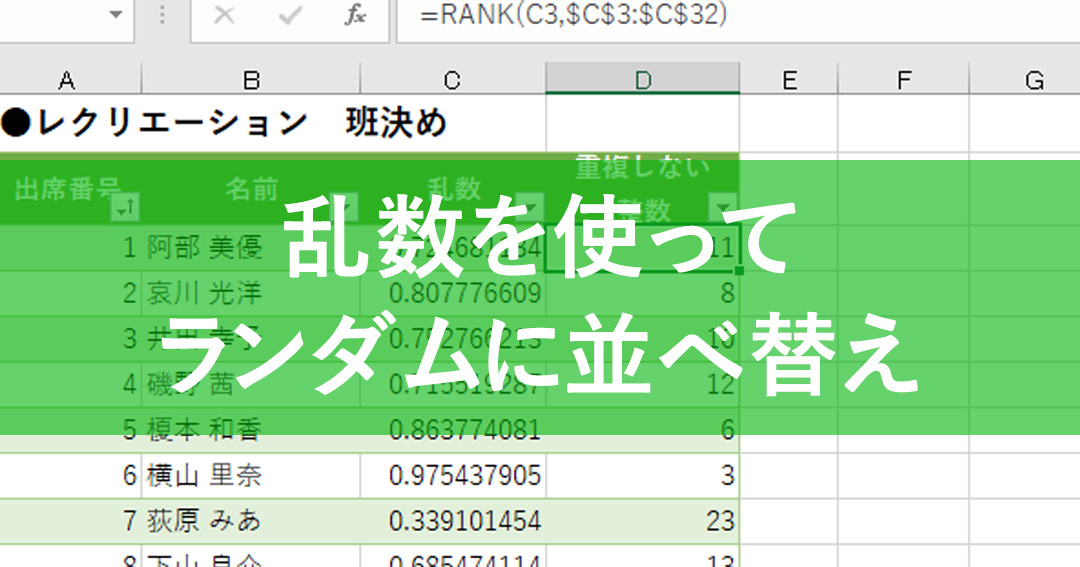Select column A header
Viewport: 1080px width, 567px height.
coord(67,79)
